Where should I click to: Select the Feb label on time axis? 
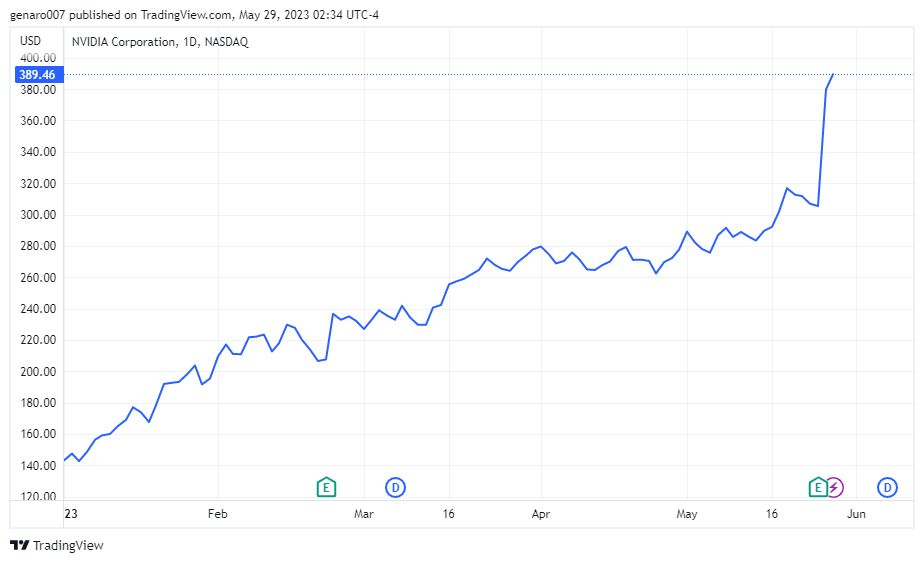217,513
